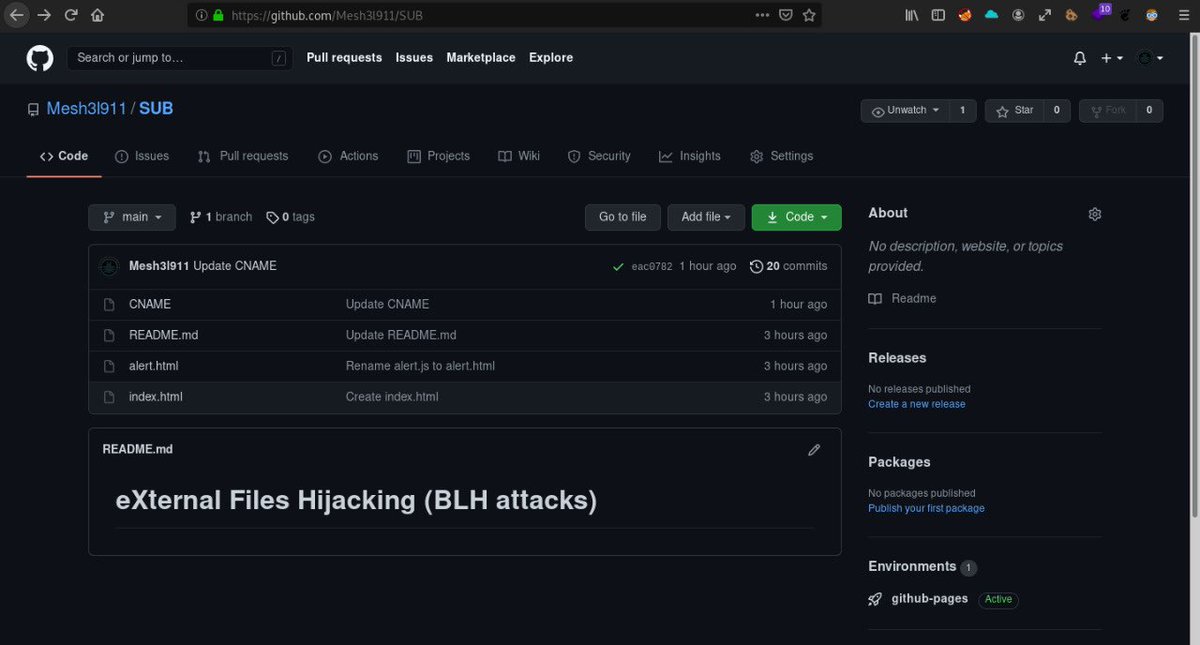Open top navigation Pull requests link
Image resolution: width=1200 pixels, height=645 pixels.
tap(344, 58)
